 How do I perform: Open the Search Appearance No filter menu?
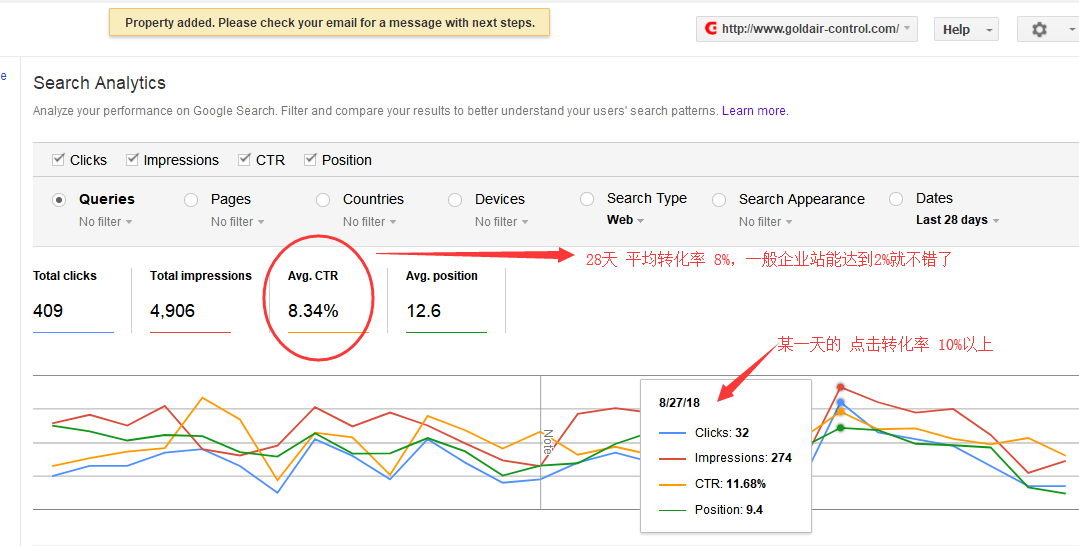[765, 222]
